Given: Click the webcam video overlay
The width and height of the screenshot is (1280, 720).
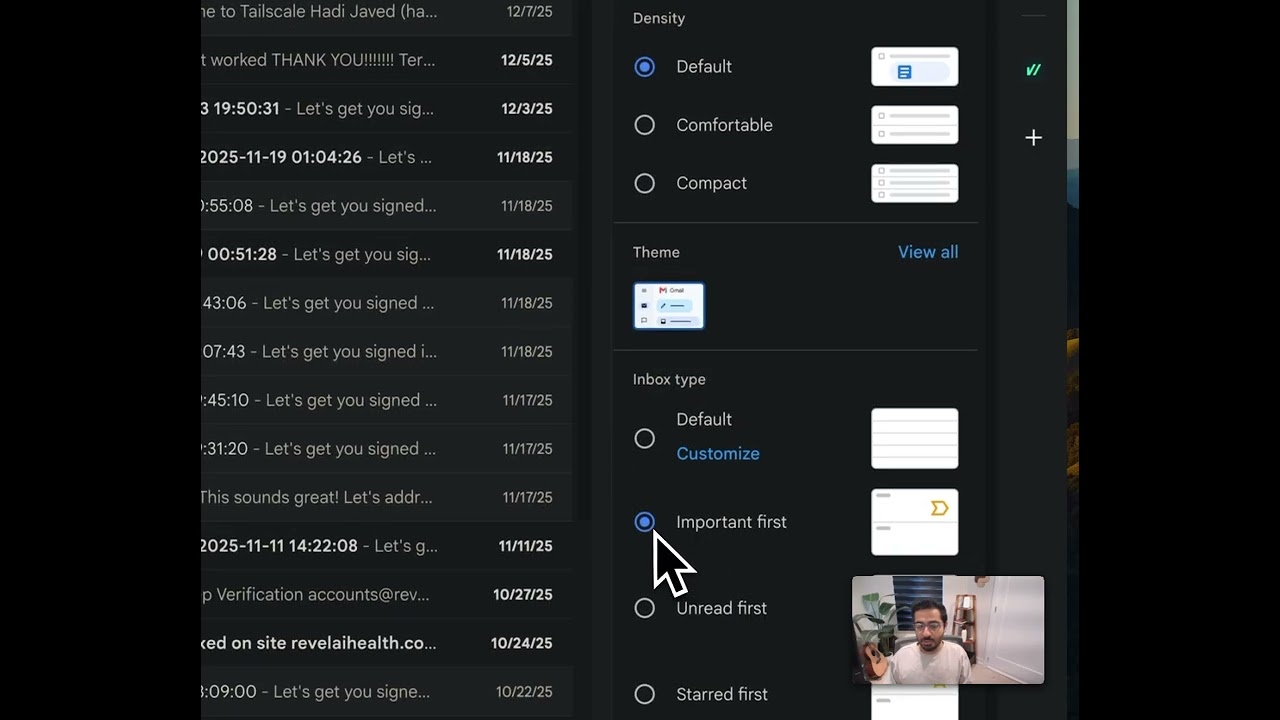Looking at the screenshot, I should point(948,630).
